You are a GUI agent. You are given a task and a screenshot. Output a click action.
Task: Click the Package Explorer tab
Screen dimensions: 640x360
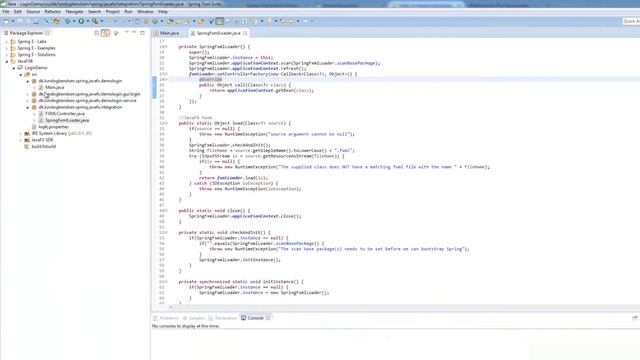click(x=26, y=33)
